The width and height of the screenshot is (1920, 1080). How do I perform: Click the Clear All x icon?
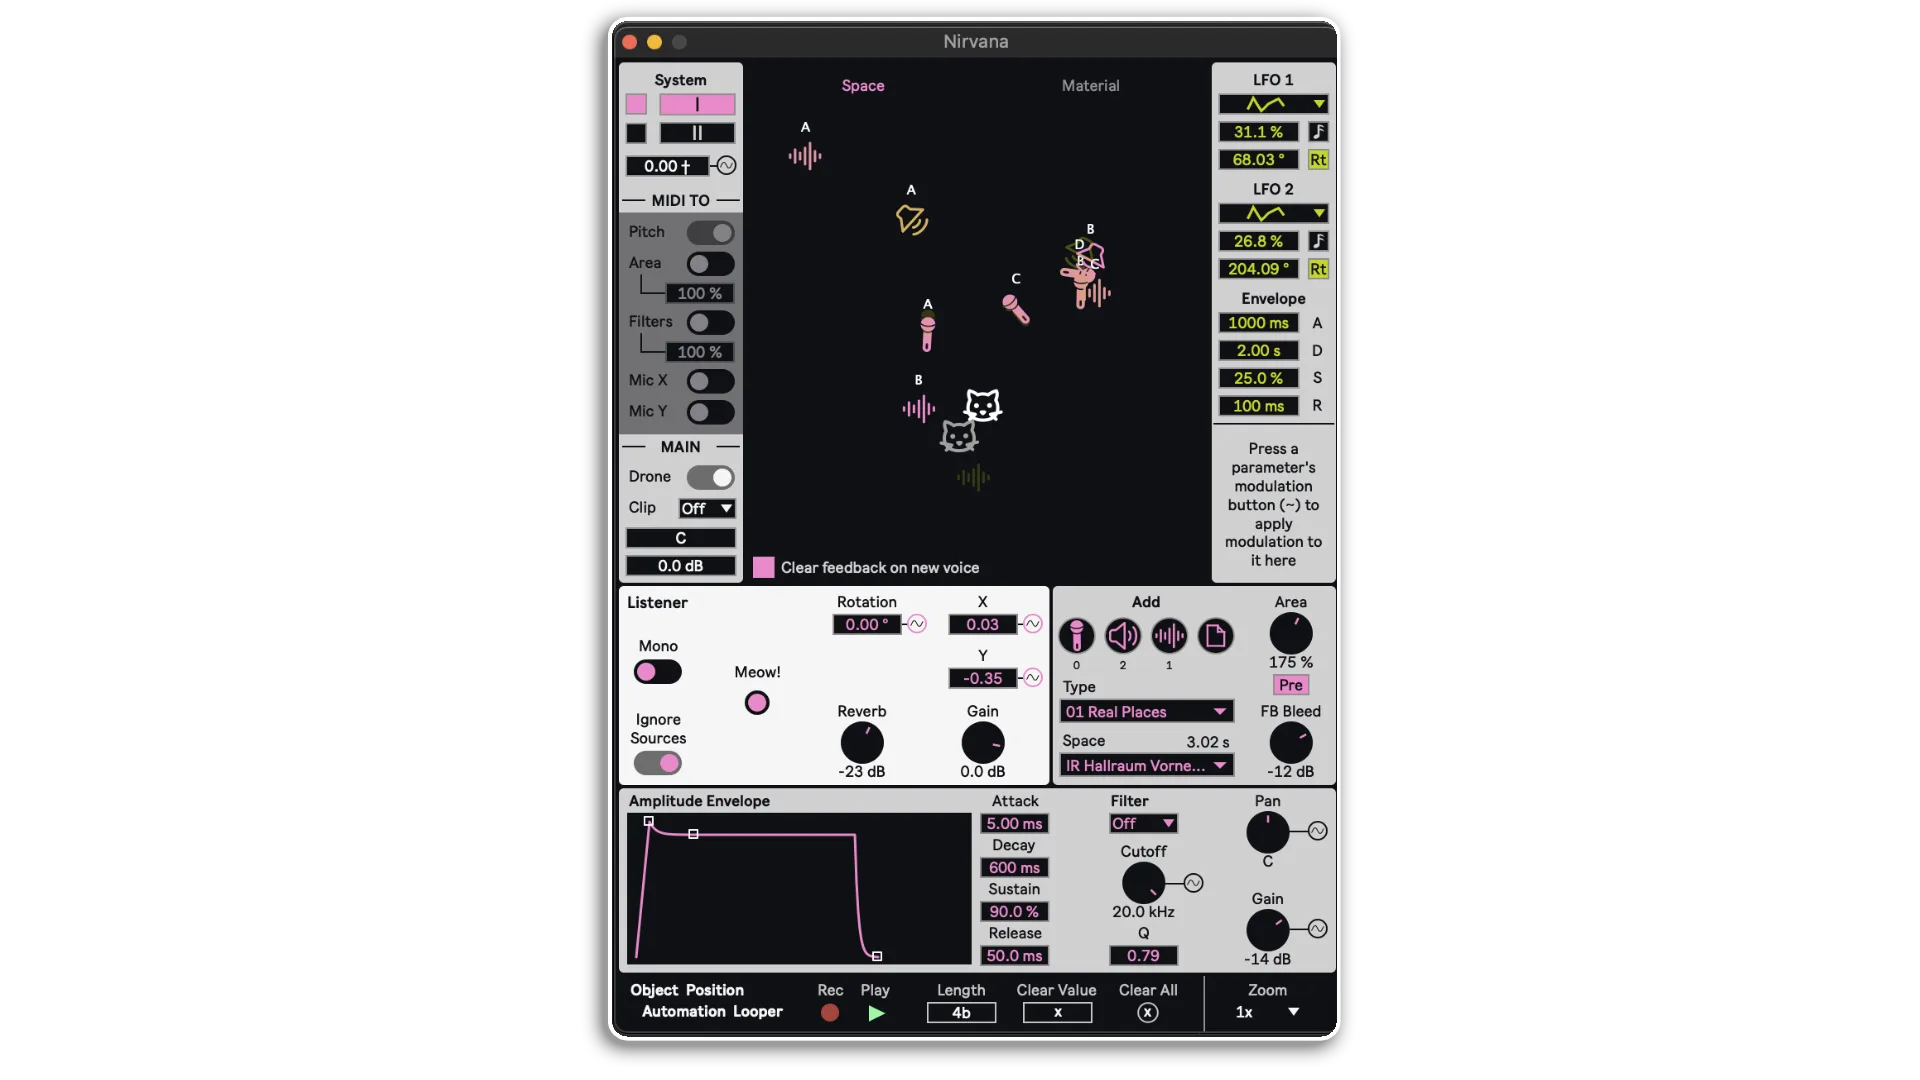1148,1013
